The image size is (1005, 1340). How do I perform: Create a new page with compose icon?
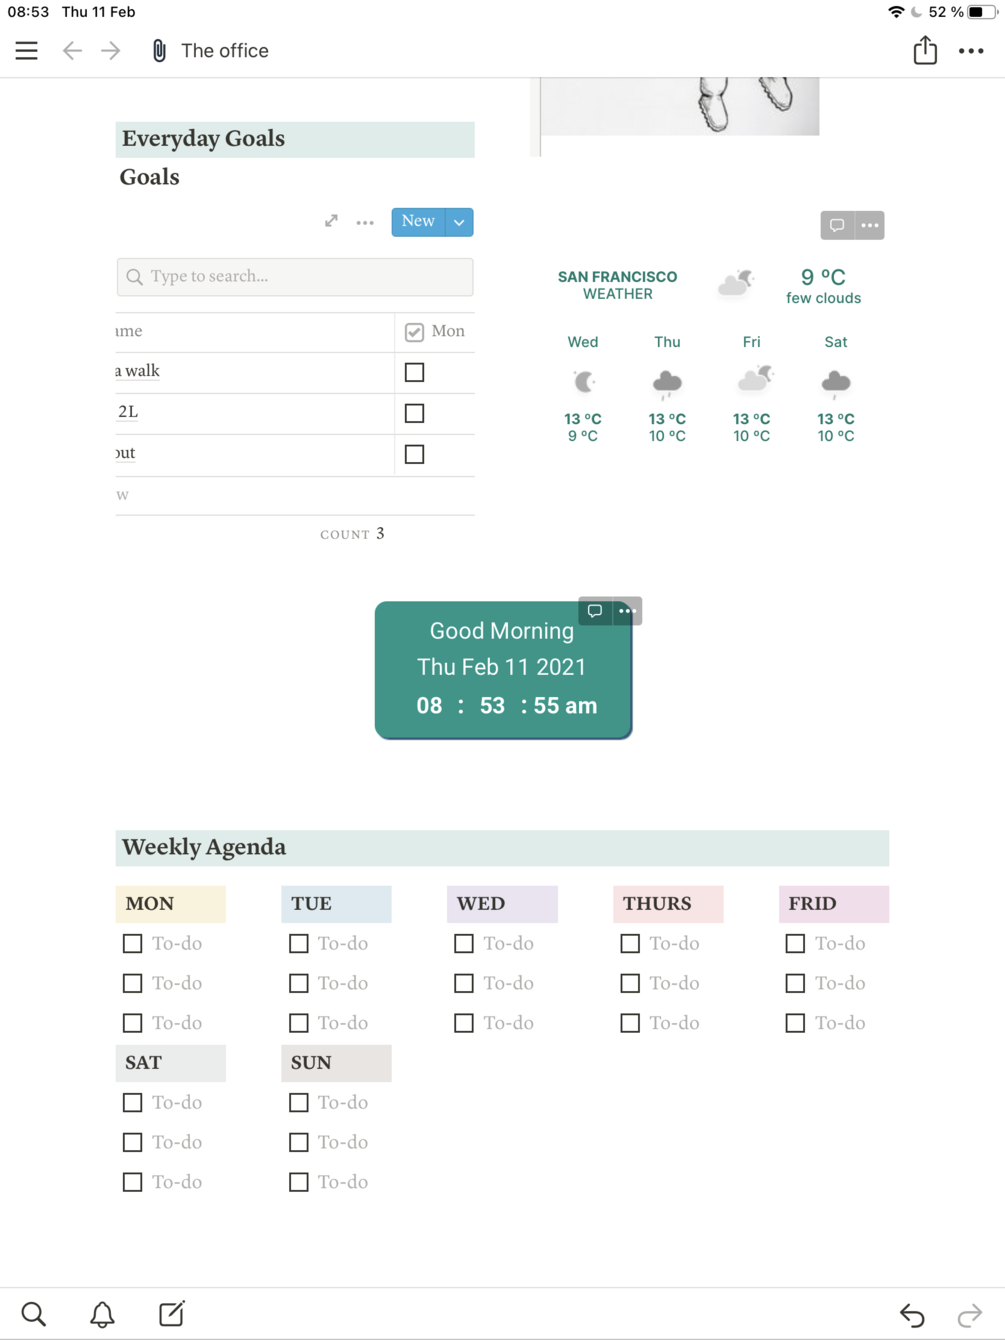(x=171, y=1314)
